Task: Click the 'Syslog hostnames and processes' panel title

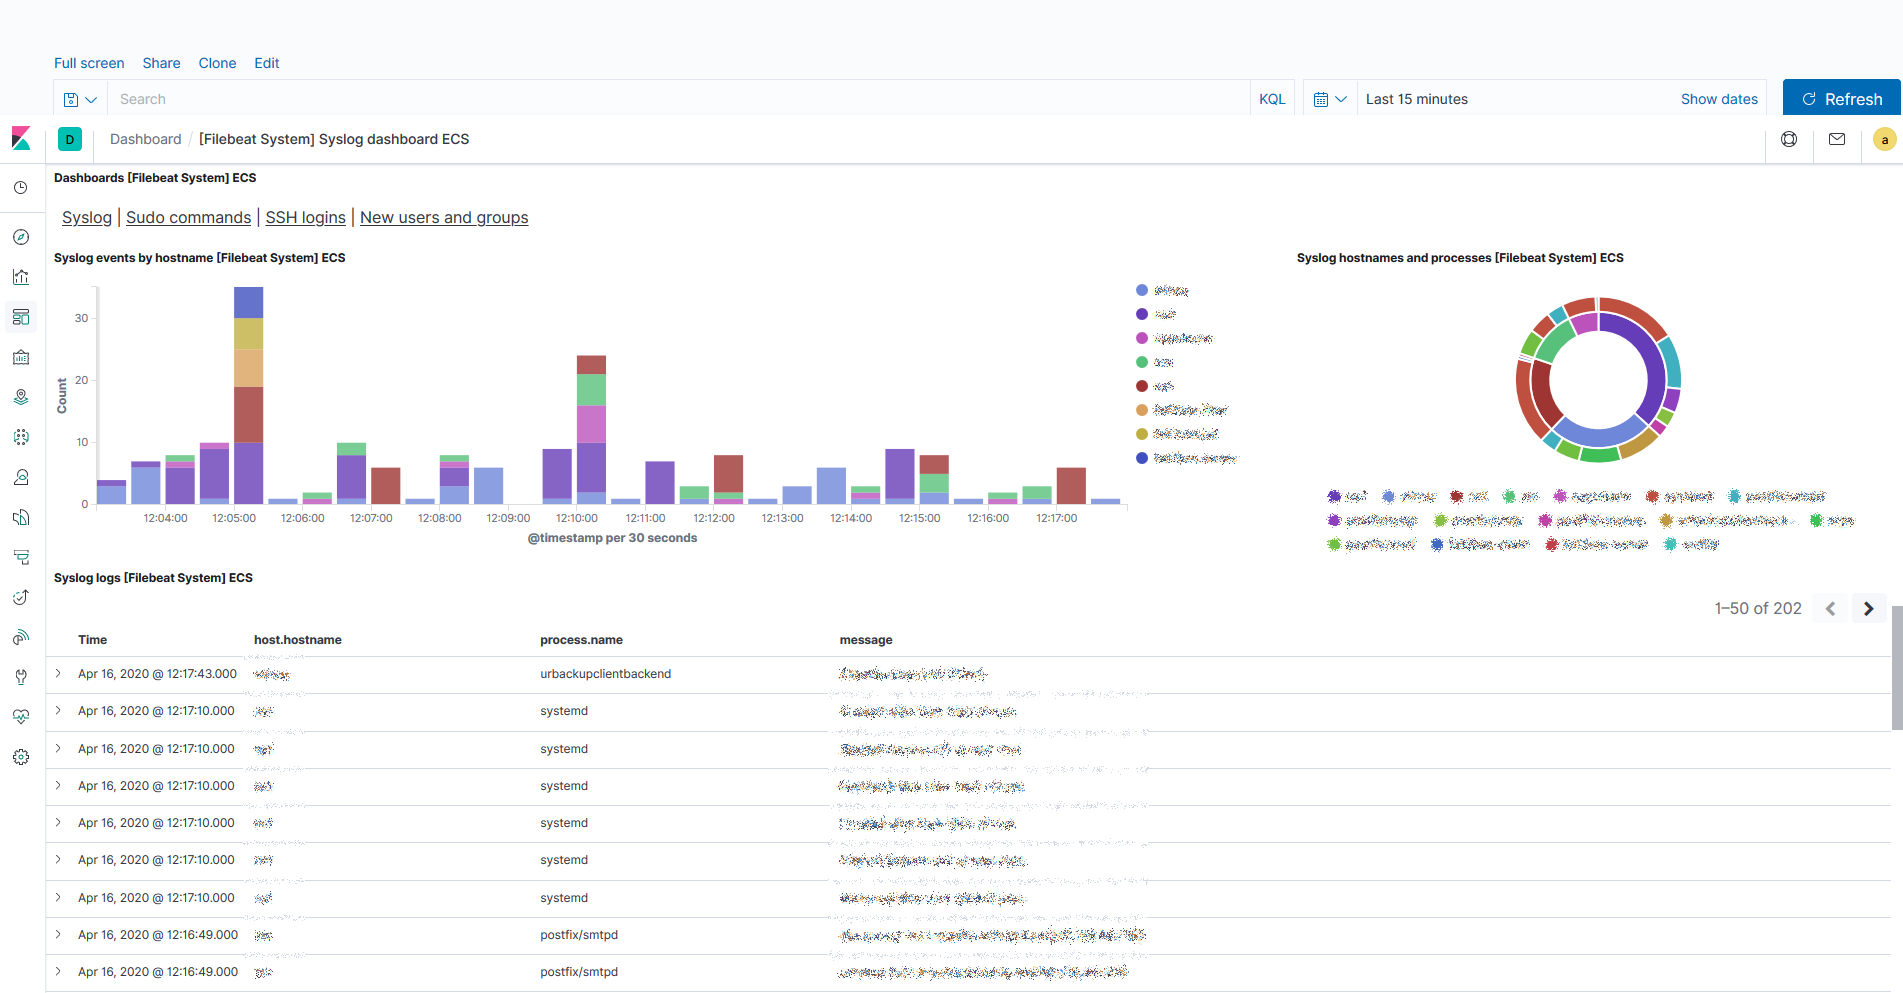Action: 1460,258
